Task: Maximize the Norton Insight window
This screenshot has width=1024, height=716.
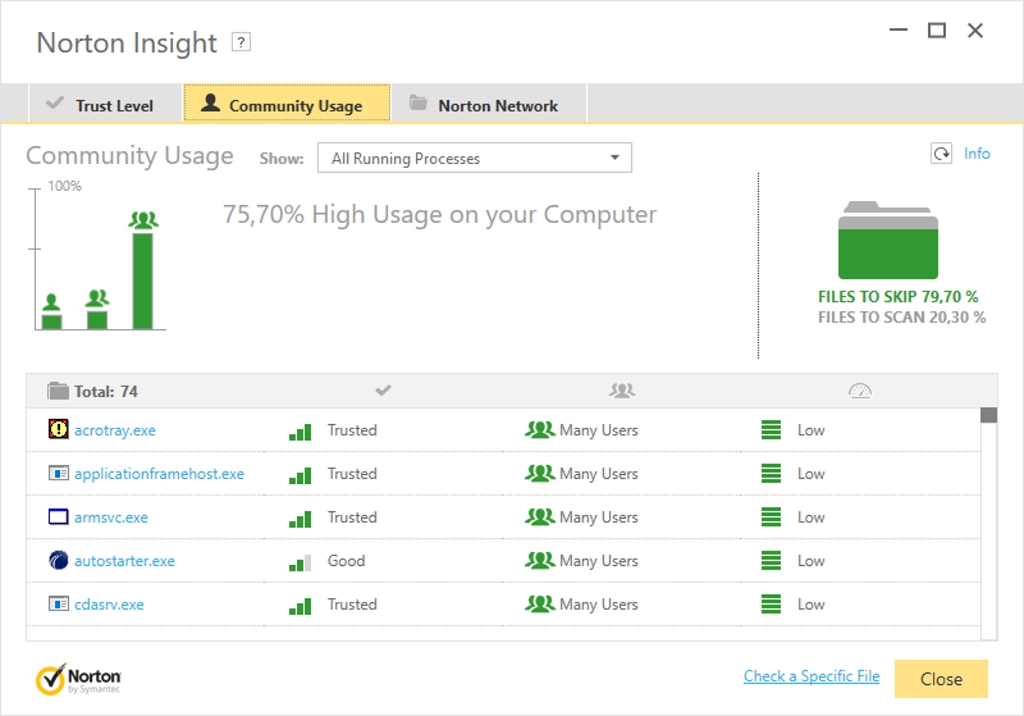Action: point(937,31)
